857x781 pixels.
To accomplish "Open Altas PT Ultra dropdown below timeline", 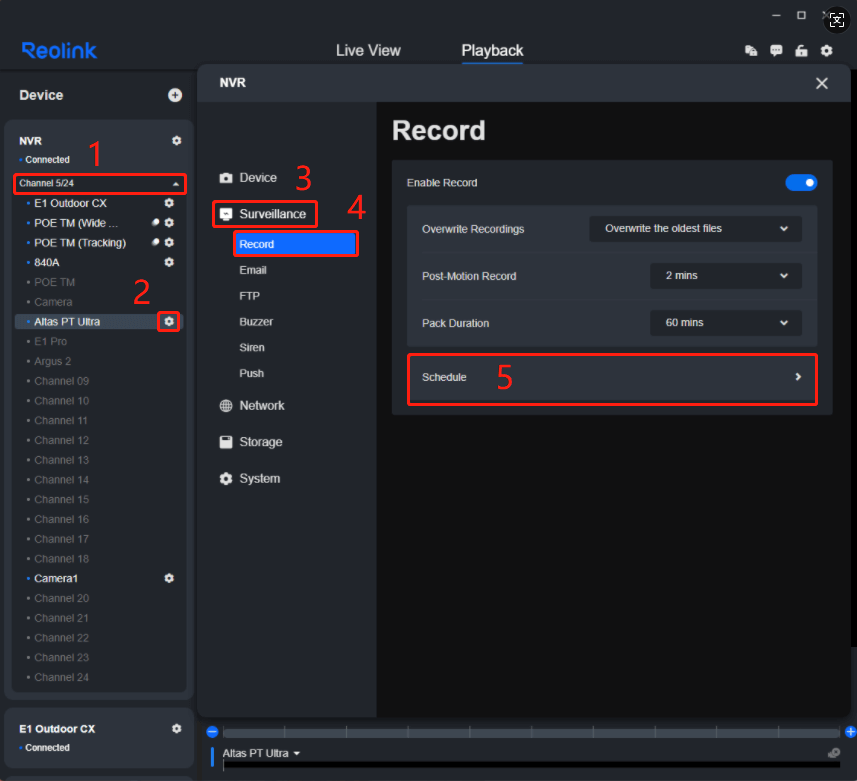I will tap(261, 753).
